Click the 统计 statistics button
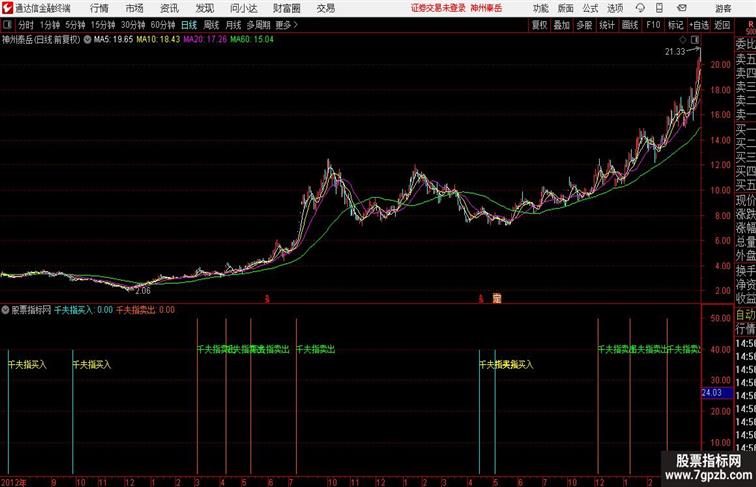Viewport: 756px width, 487px height. (607, 25)
